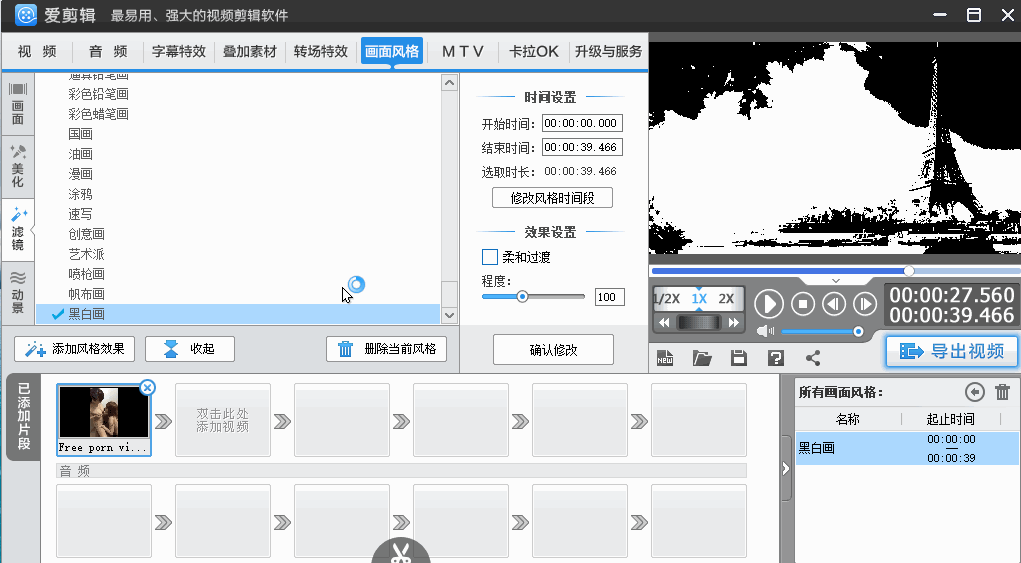Set playback speed to 1X
Screen dimensions: 1021x563
pyautogui.click(x=699, y=299)
